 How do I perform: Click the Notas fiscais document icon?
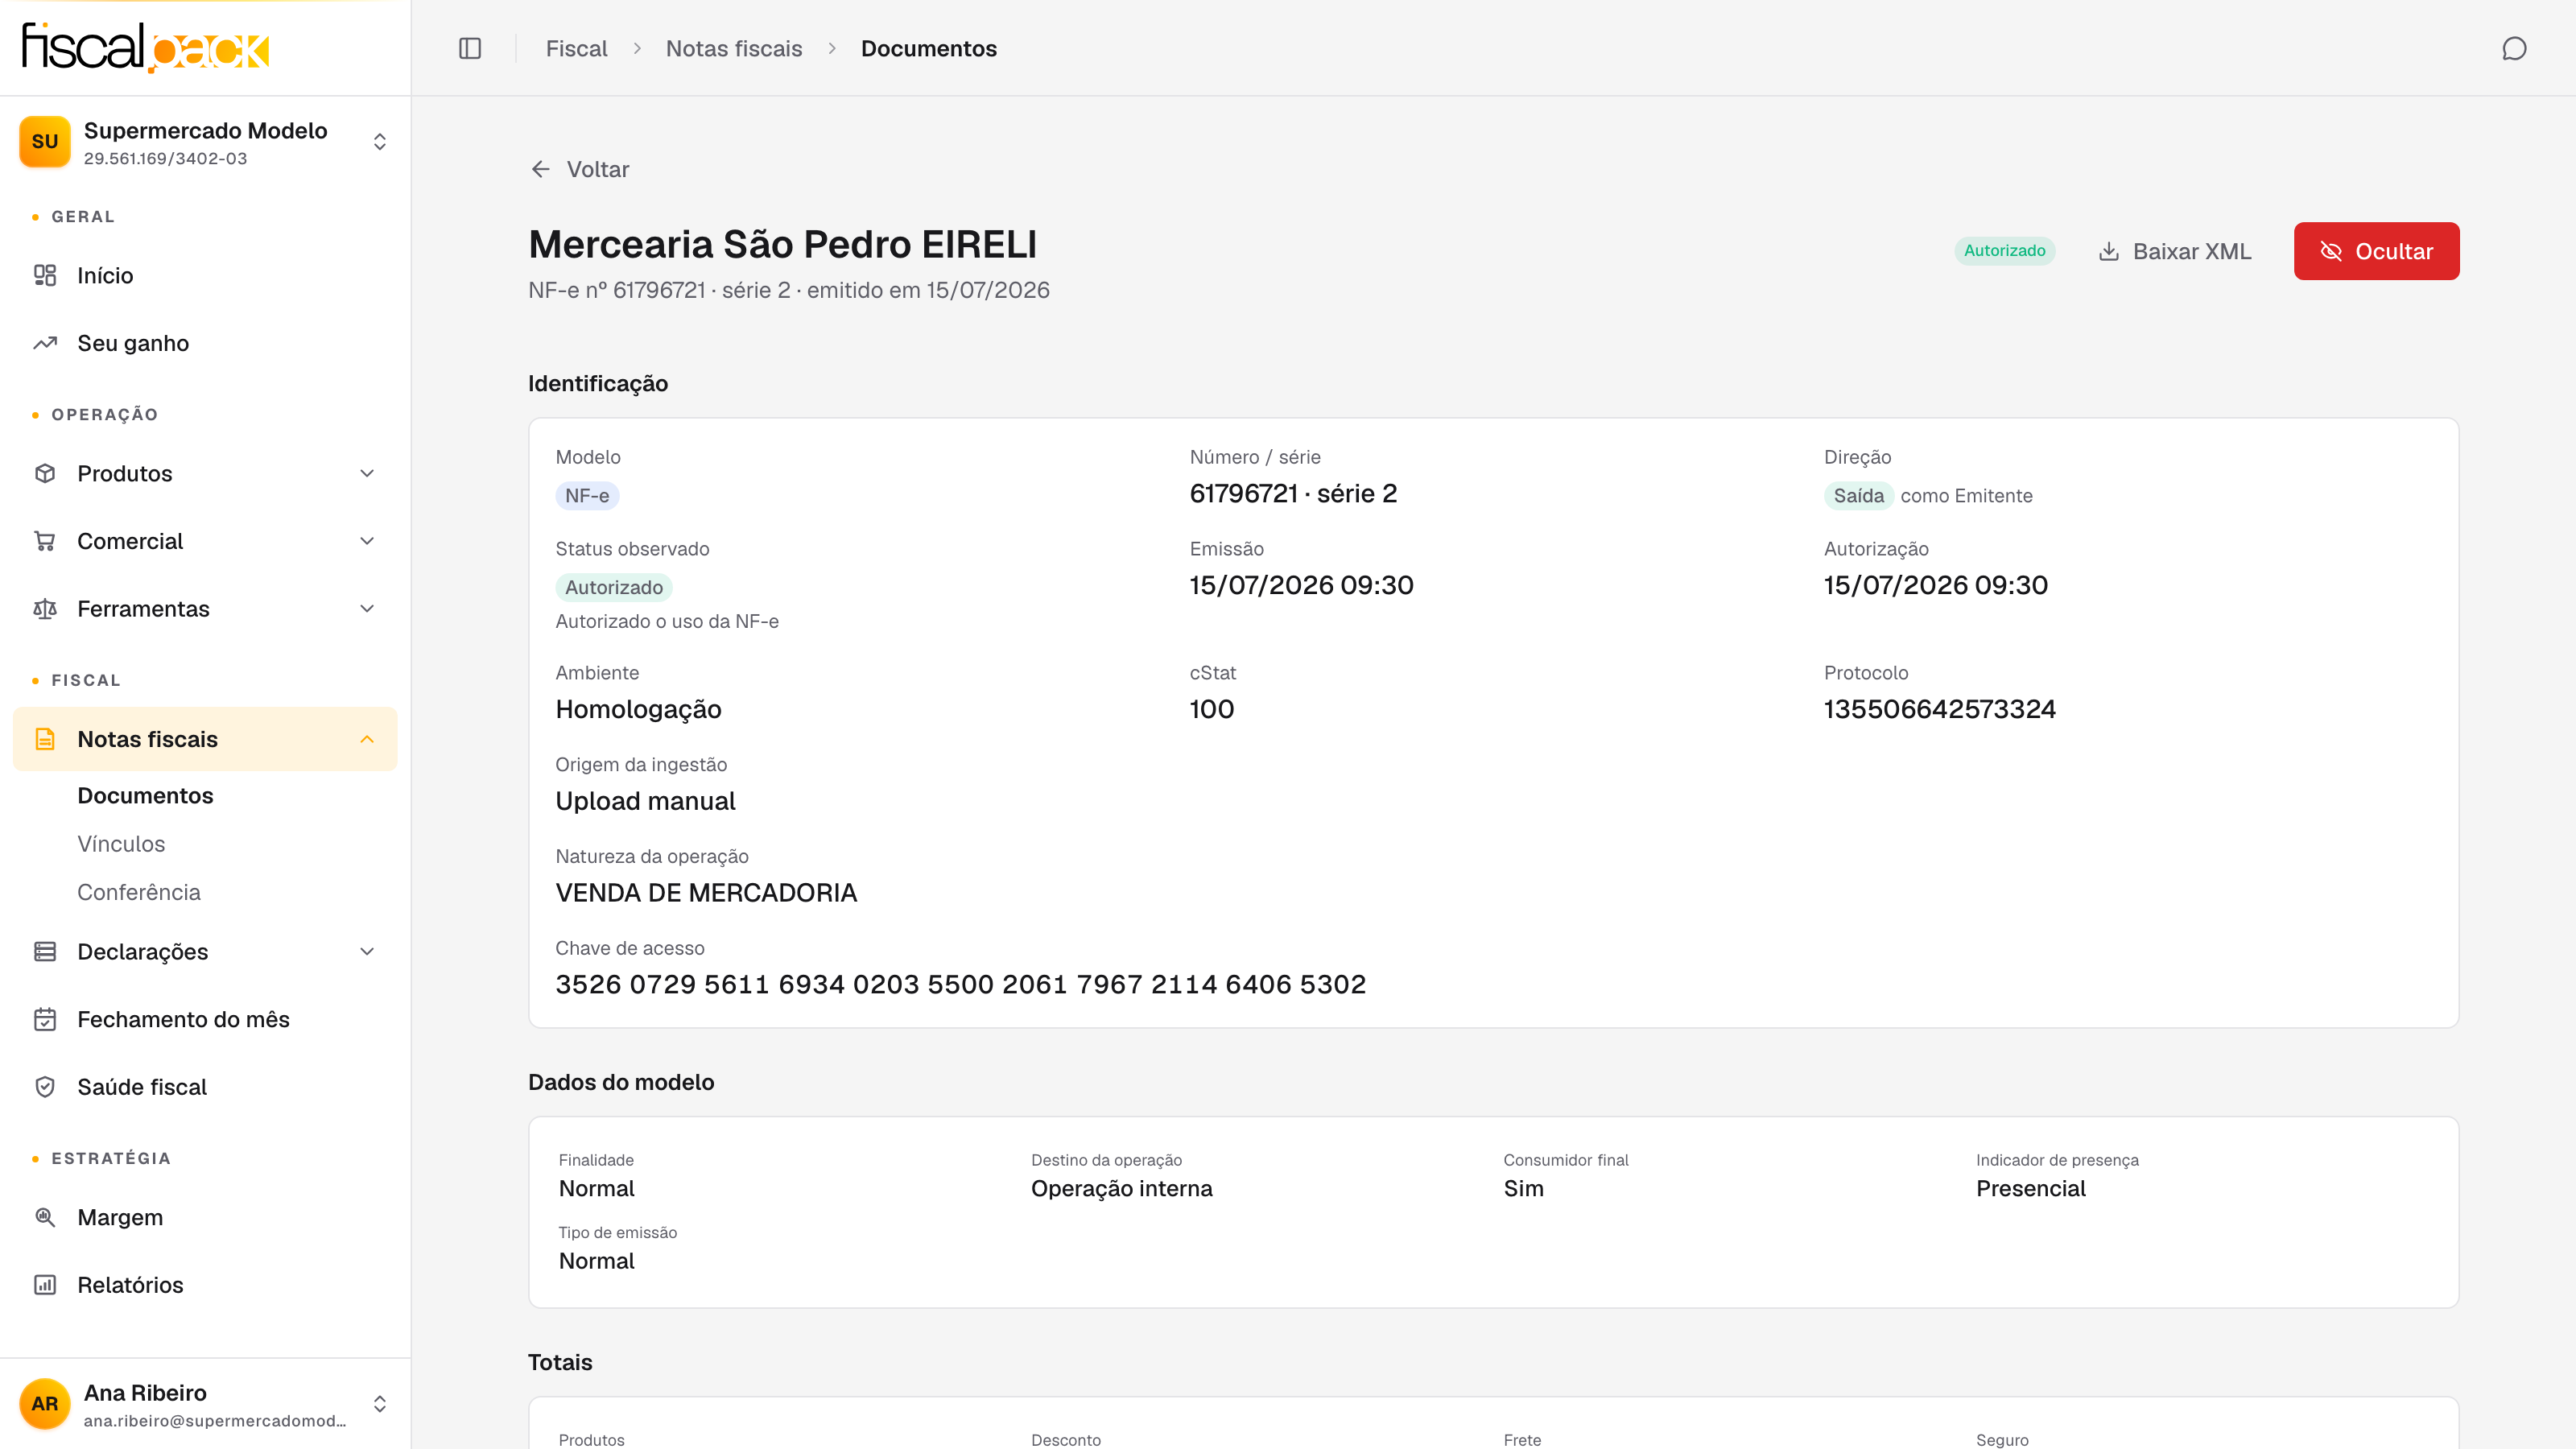pyautogui.click(x=45, y=739)
